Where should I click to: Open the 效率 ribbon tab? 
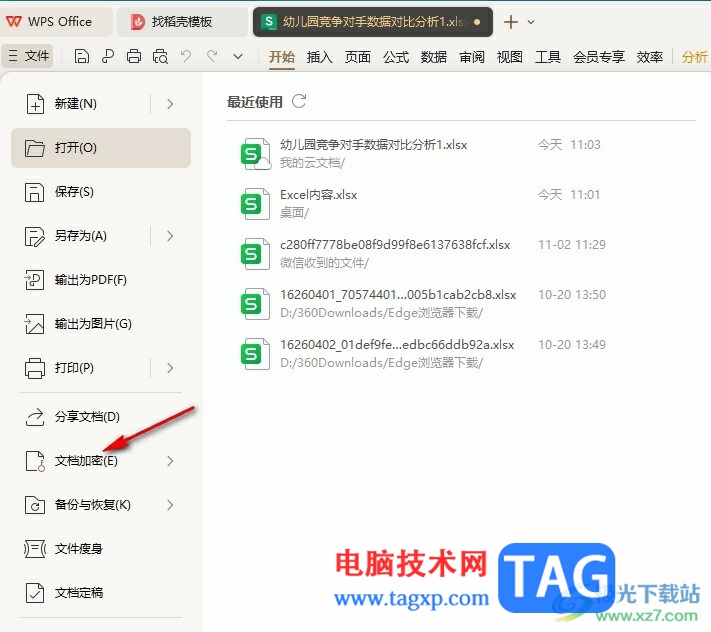(649, 57)
